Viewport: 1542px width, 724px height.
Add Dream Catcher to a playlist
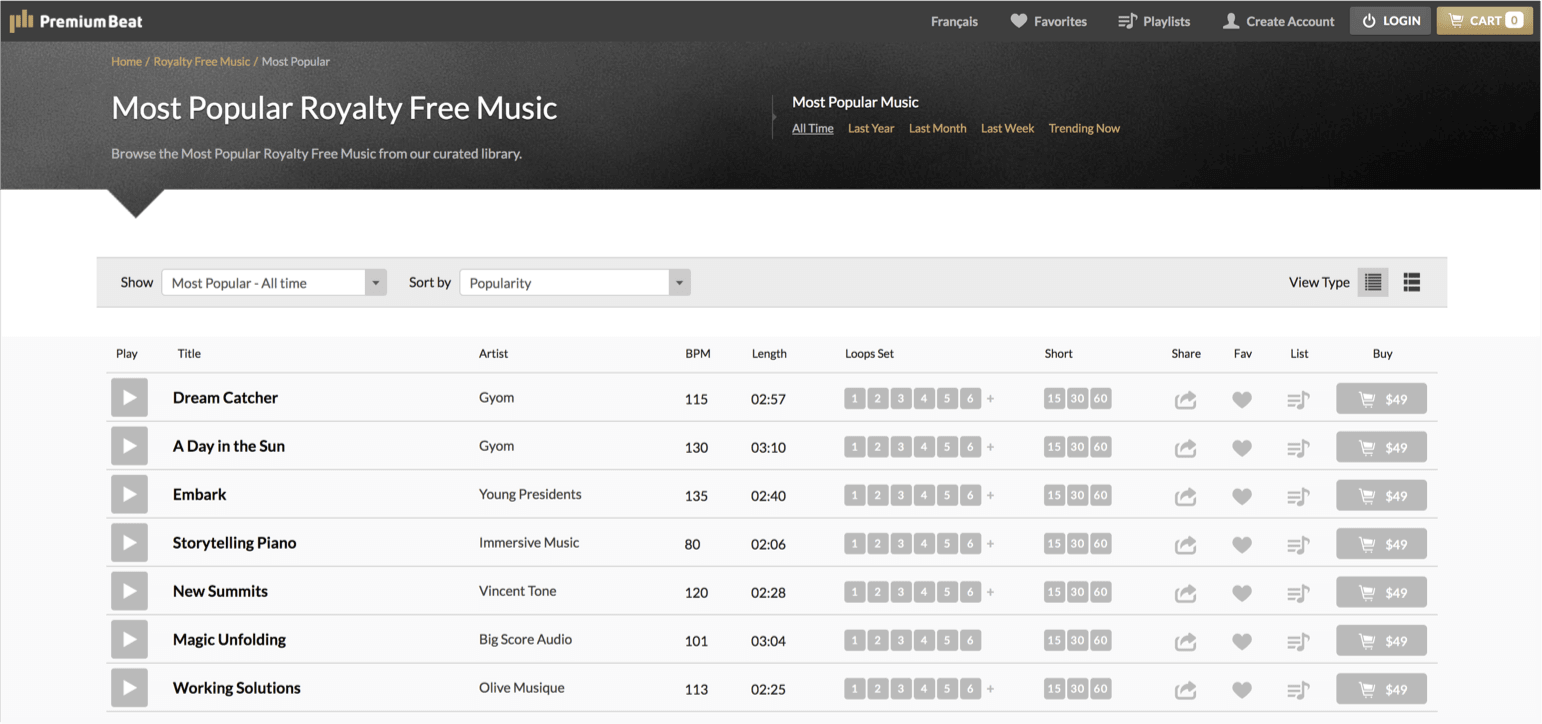[x=1298, y=399]
